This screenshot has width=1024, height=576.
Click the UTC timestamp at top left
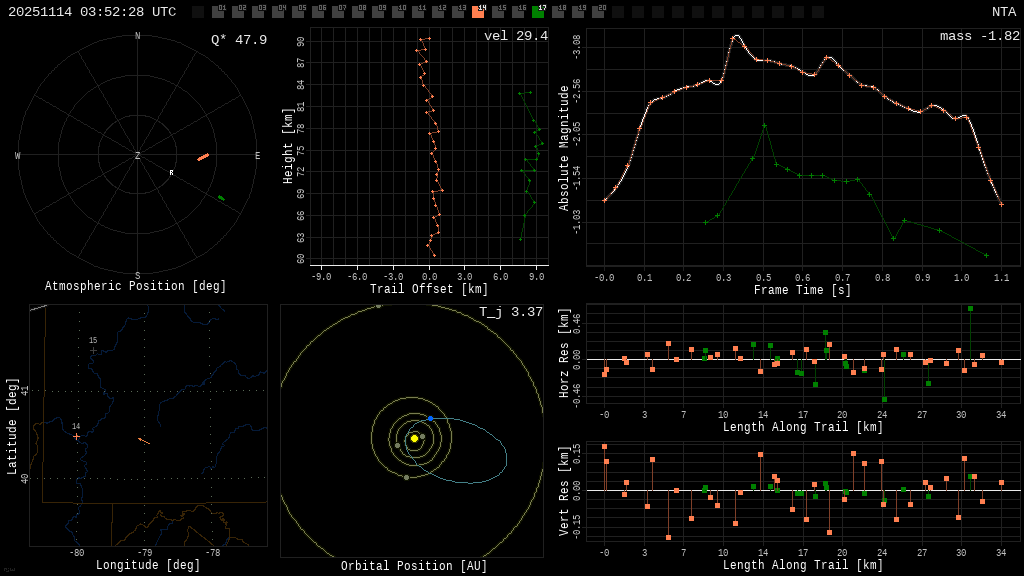[x=92, y=12]
